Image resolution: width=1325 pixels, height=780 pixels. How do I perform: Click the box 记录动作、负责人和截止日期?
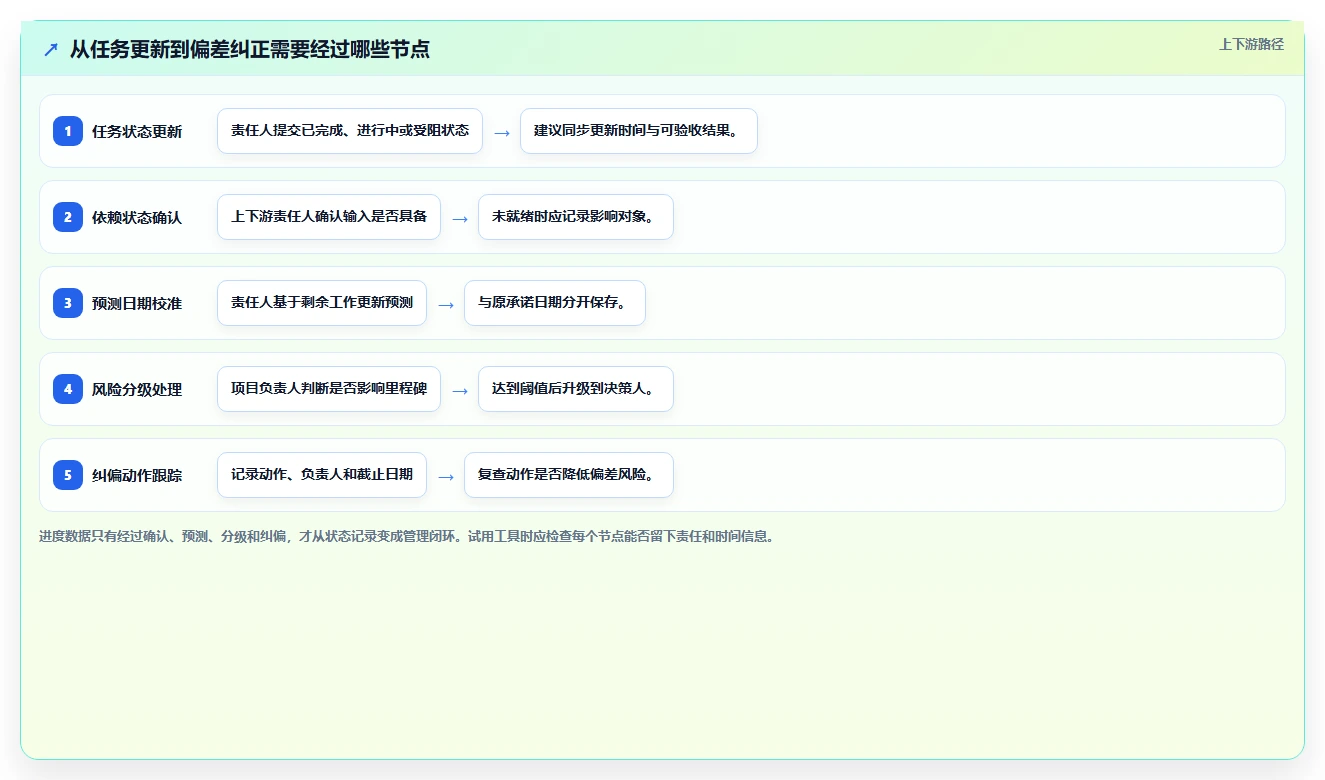tap(322, 475)
